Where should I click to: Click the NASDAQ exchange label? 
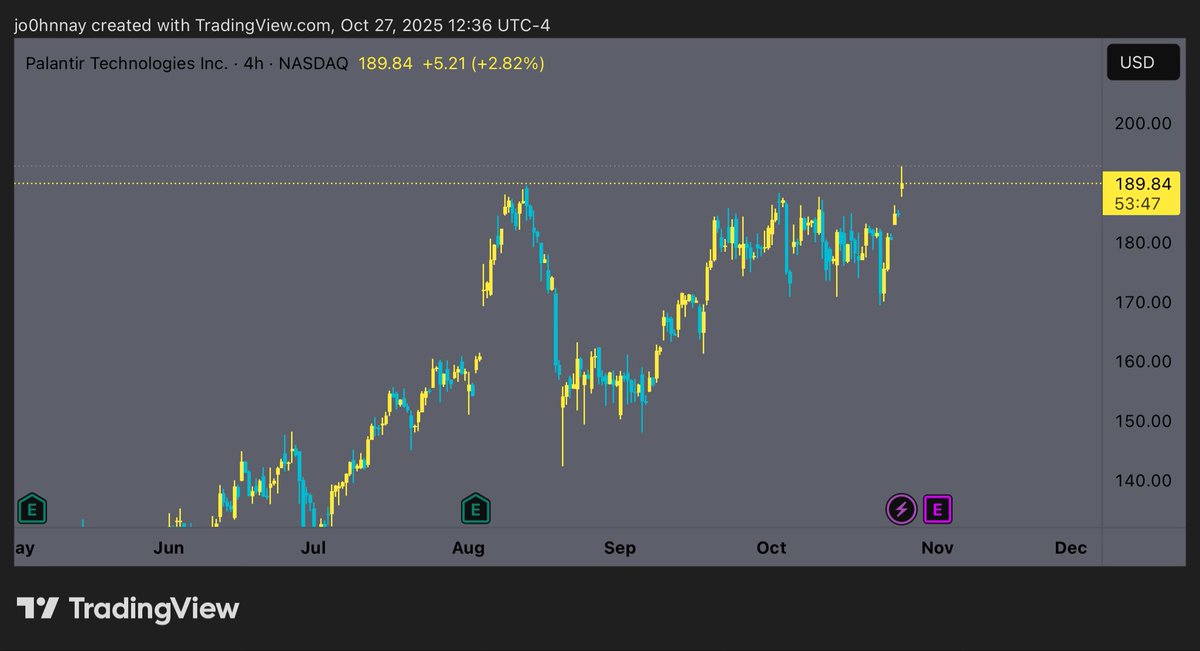click(313, 63)
